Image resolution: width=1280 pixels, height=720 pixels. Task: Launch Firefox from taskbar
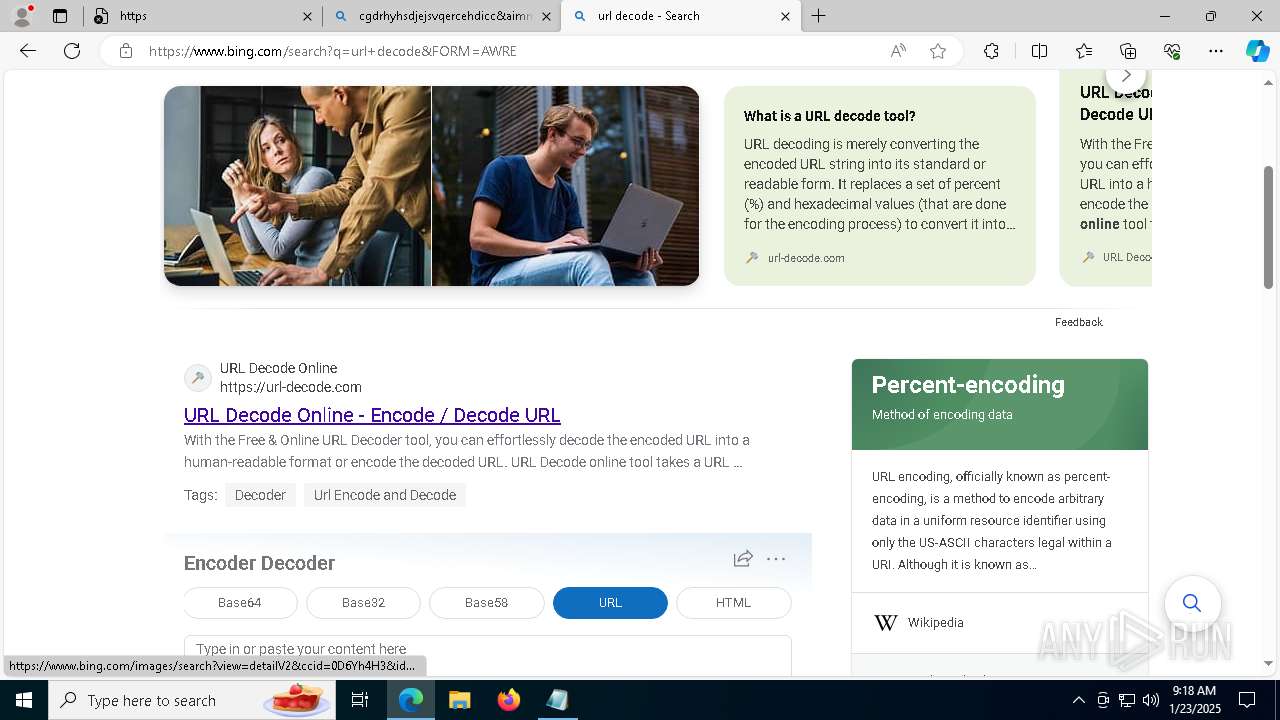pos(508,700)
